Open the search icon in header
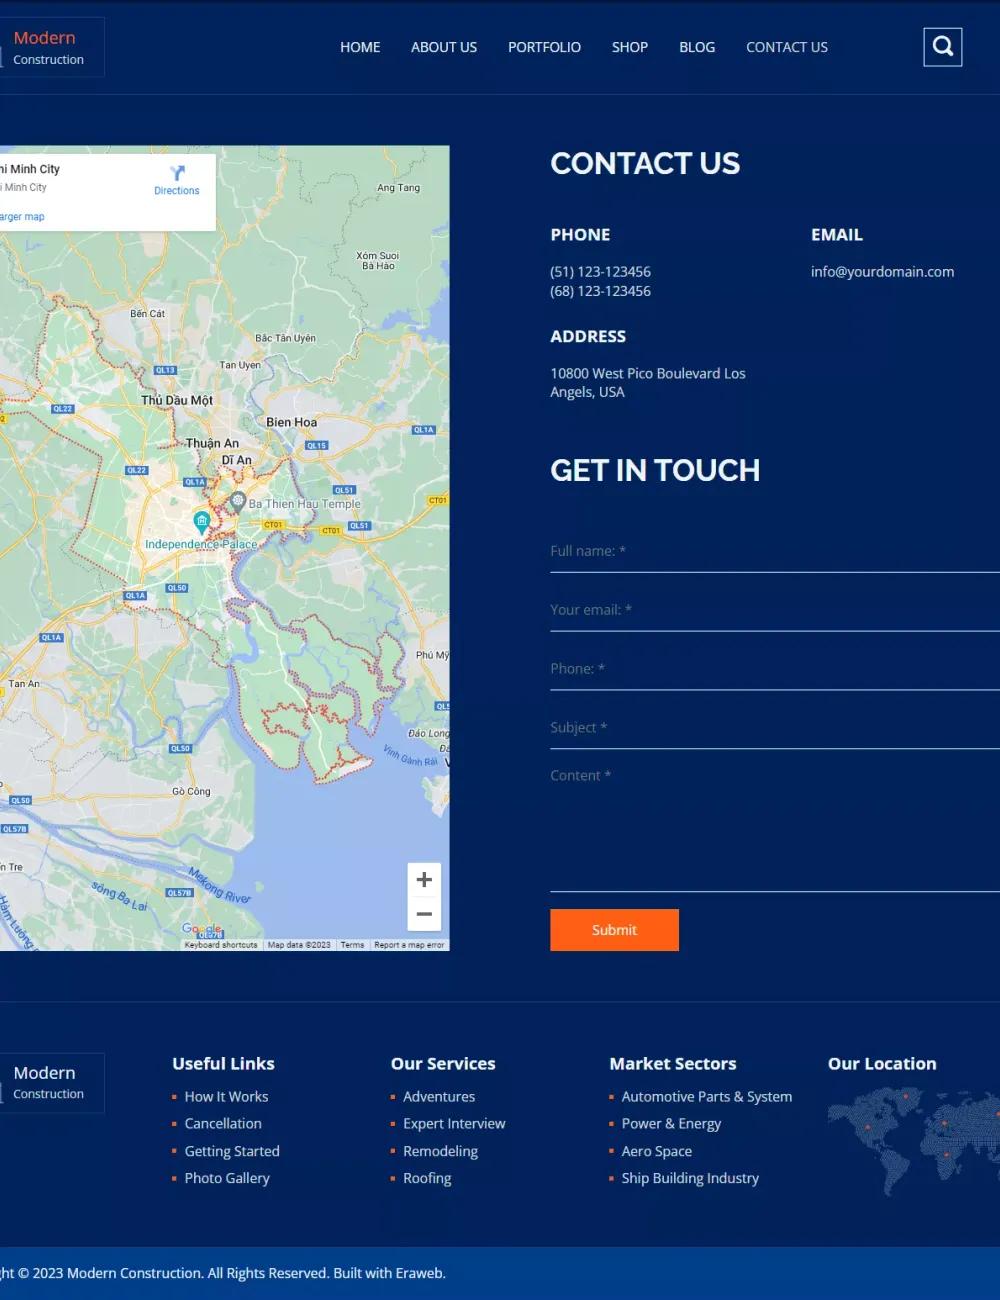Screen dimensions: 1000x1300 (942, 47)
